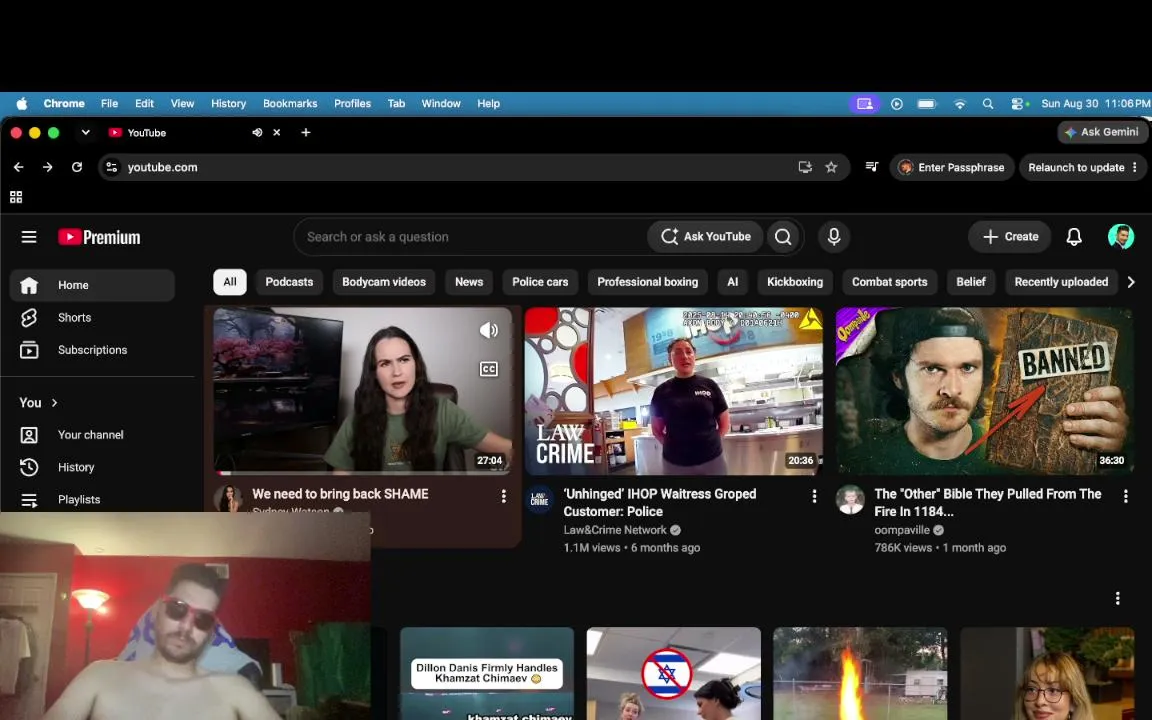
Task: Open Playlists in the sidebar
Action: tap(92, 500)
